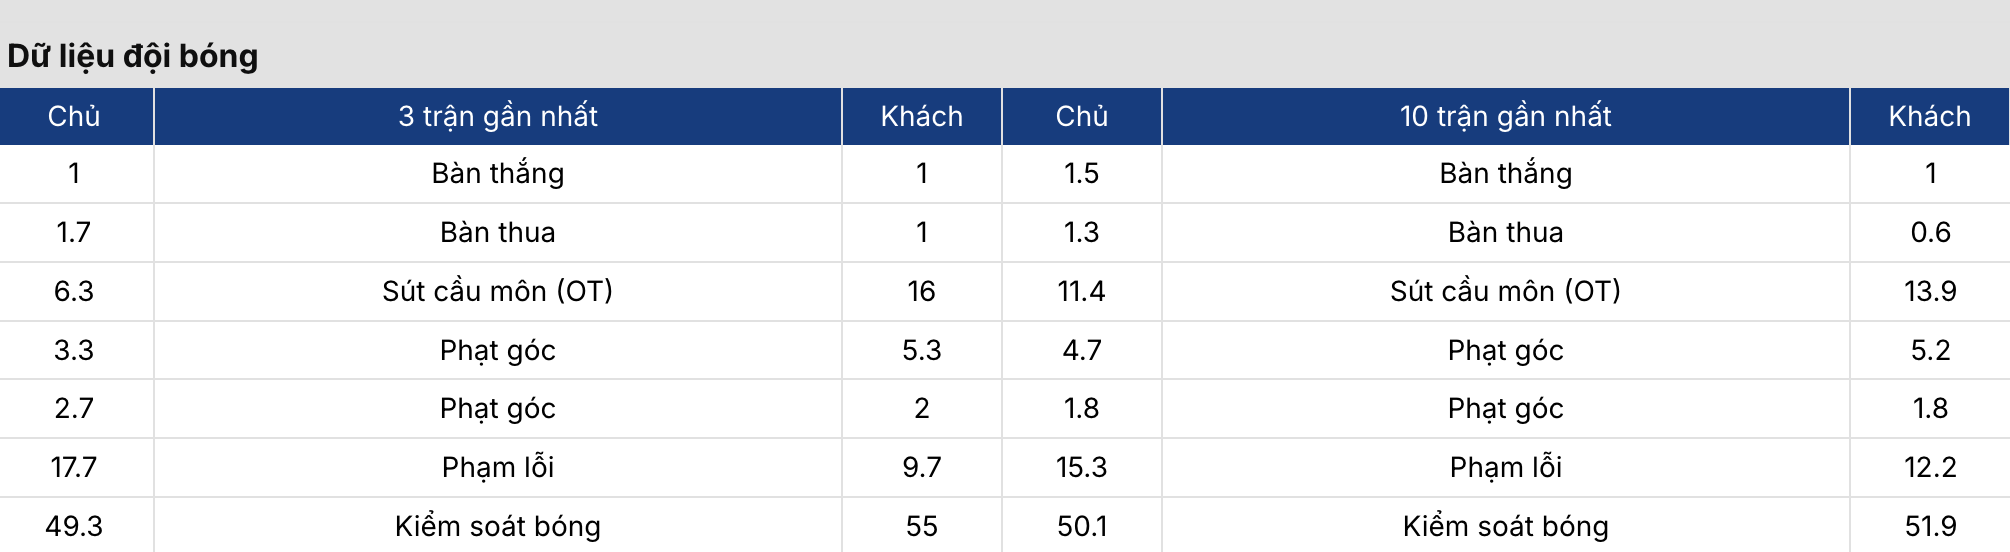The image size is (2010, 552).
Task: Select "Phạm lỗi" in the 10 trận gần nhất table
Action: click(x=1505, y=467)
